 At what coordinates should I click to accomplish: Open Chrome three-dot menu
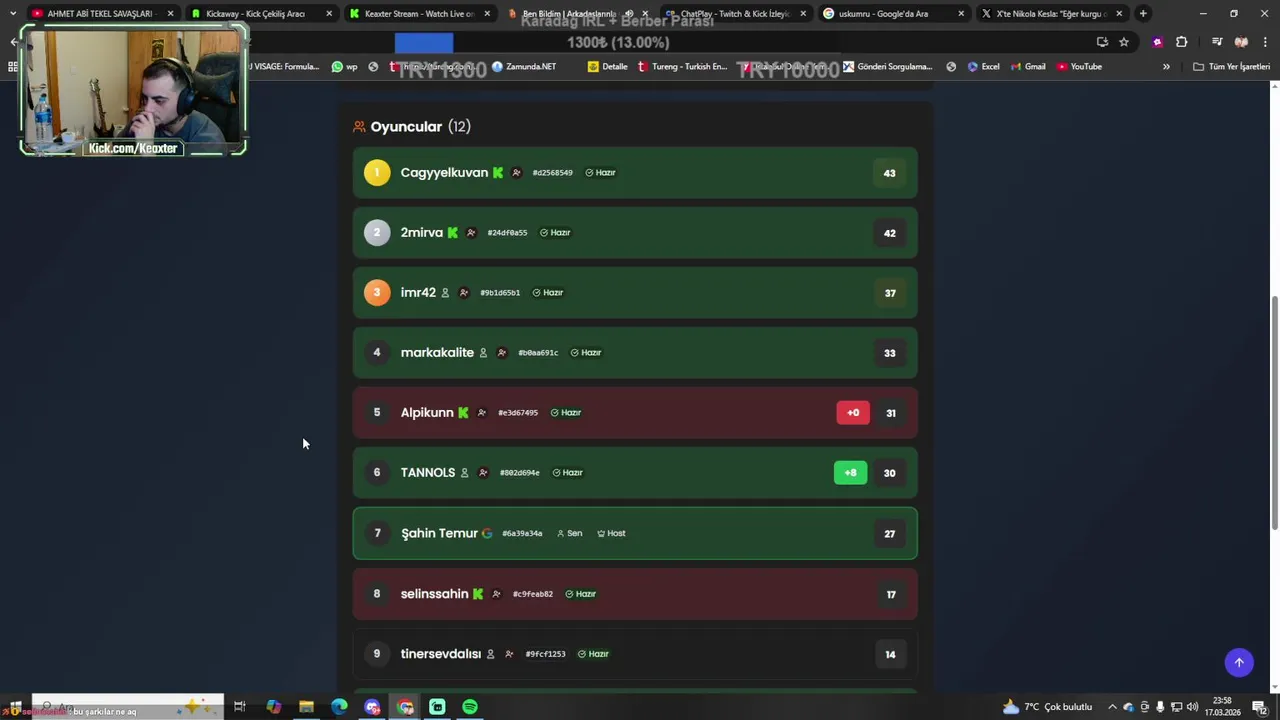pyautogui.click(x=1265, y=42)
